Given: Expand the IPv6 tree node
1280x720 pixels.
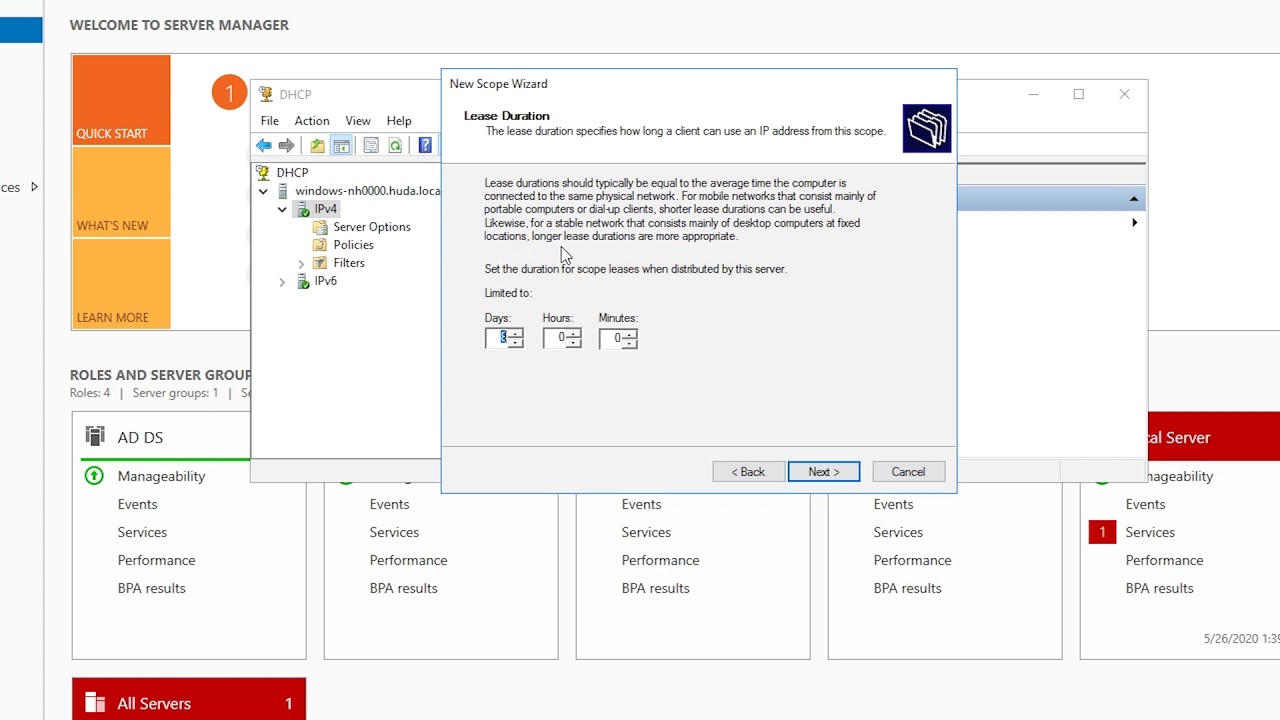Looking at the screenshot, I should click(282, 281).
